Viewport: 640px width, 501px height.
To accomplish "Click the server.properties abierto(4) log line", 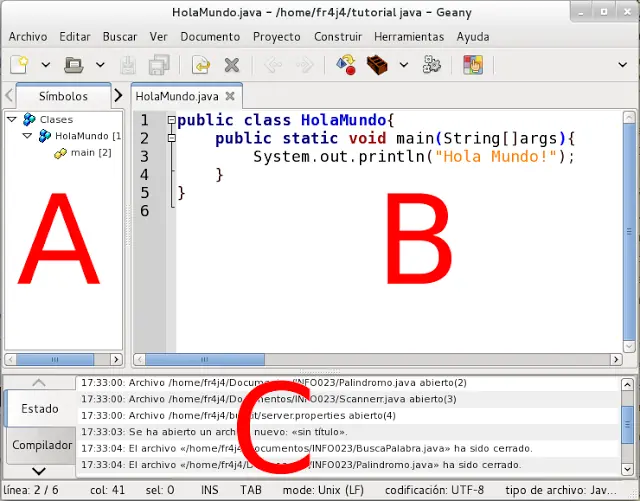I will [x=348, y=416].
